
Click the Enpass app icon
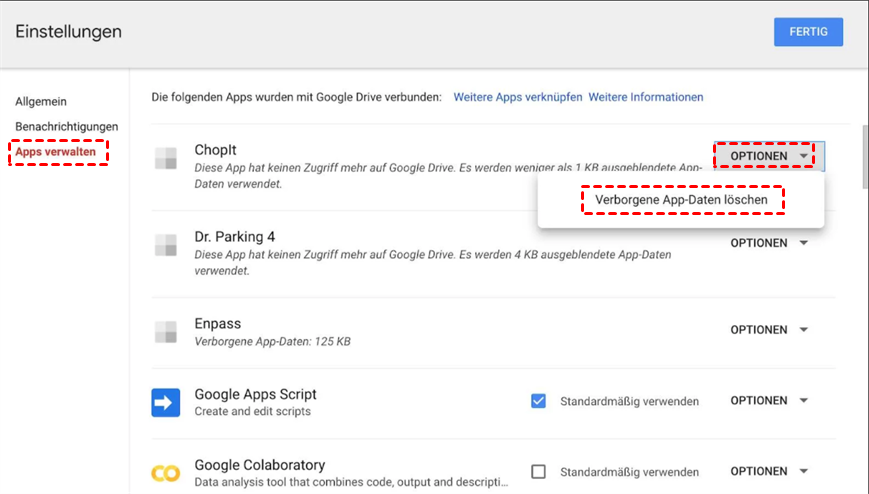[x=165, y=332]
